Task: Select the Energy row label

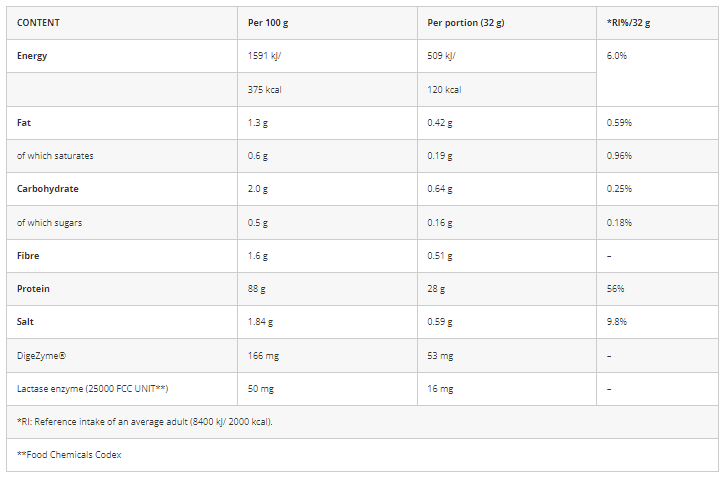Action: tap(32, 56)
